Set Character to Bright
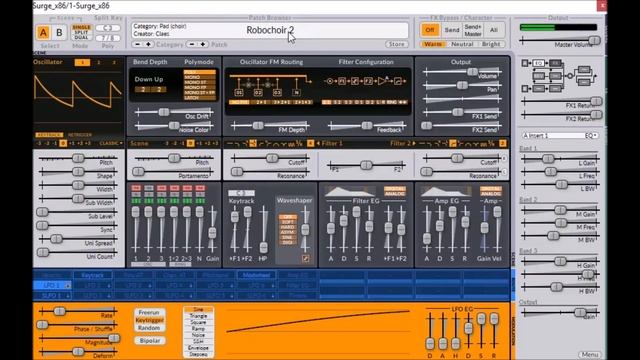 click(x=491, y=44)
